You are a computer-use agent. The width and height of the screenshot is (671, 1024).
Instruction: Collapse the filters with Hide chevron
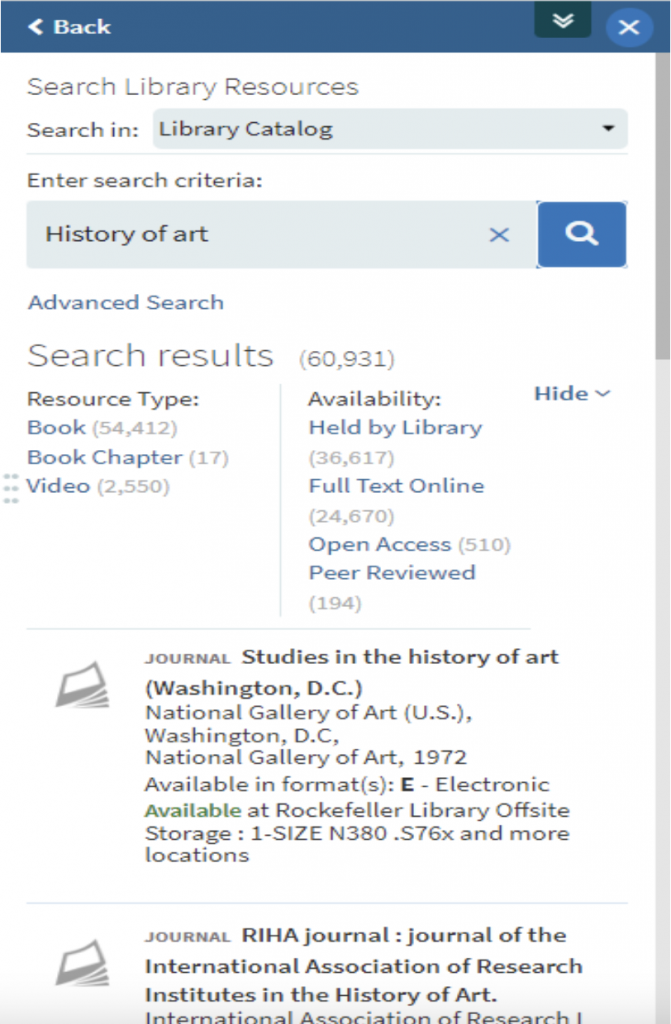(x=572, y=394)
